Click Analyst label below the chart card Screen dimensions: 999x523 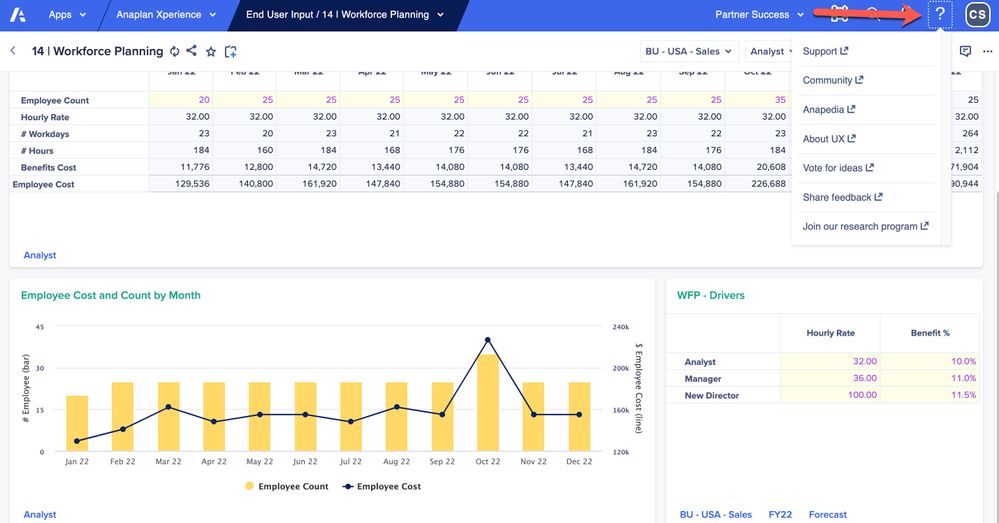tap(40, 514)
